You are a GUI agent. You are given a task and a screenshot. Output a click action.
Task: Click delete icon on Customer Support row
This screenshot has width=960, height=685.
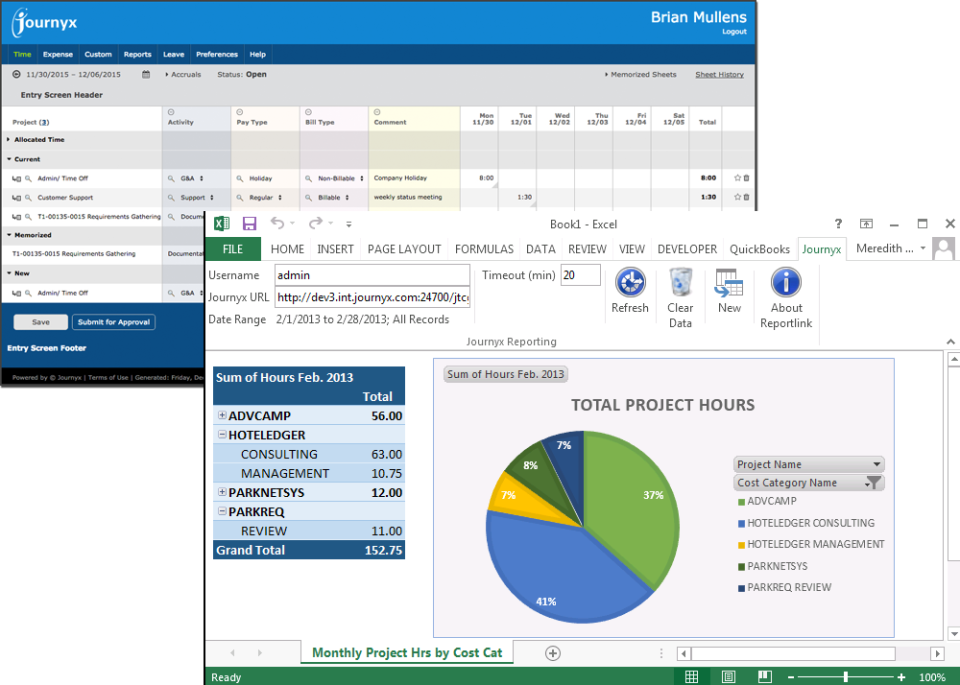[746, 197]
